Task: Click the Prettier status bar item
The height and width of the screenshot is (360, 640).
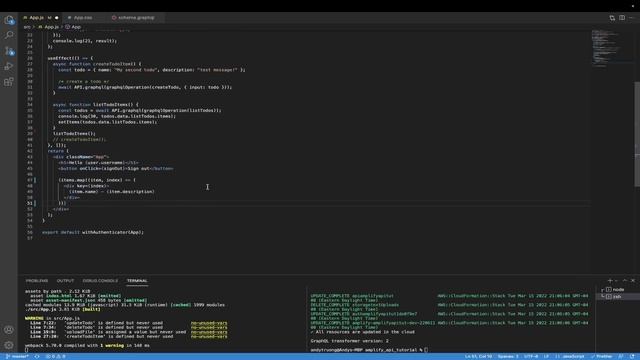Action: coord(602,356)
